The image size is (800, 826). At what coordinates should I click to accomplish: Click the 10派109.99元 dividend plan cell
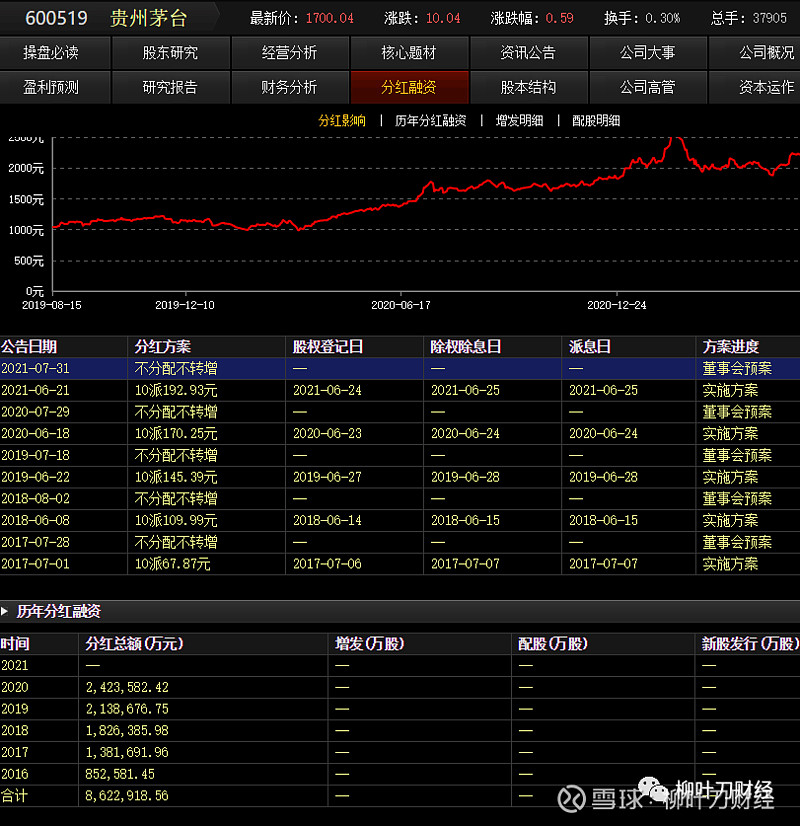pos(176,520)
